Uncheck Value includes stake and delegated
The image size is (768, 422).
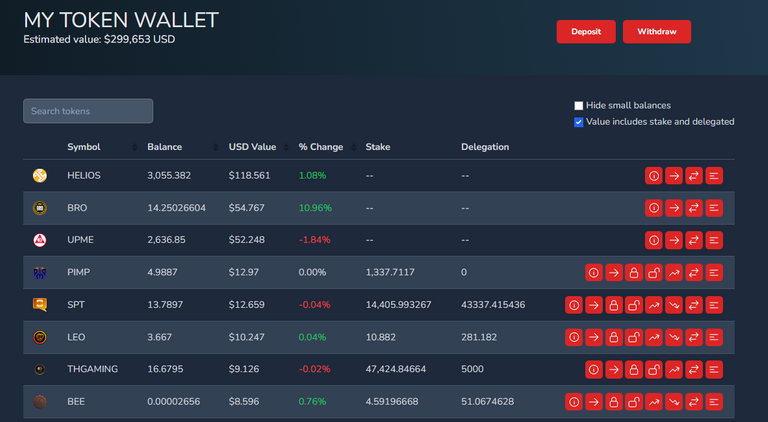579,122
